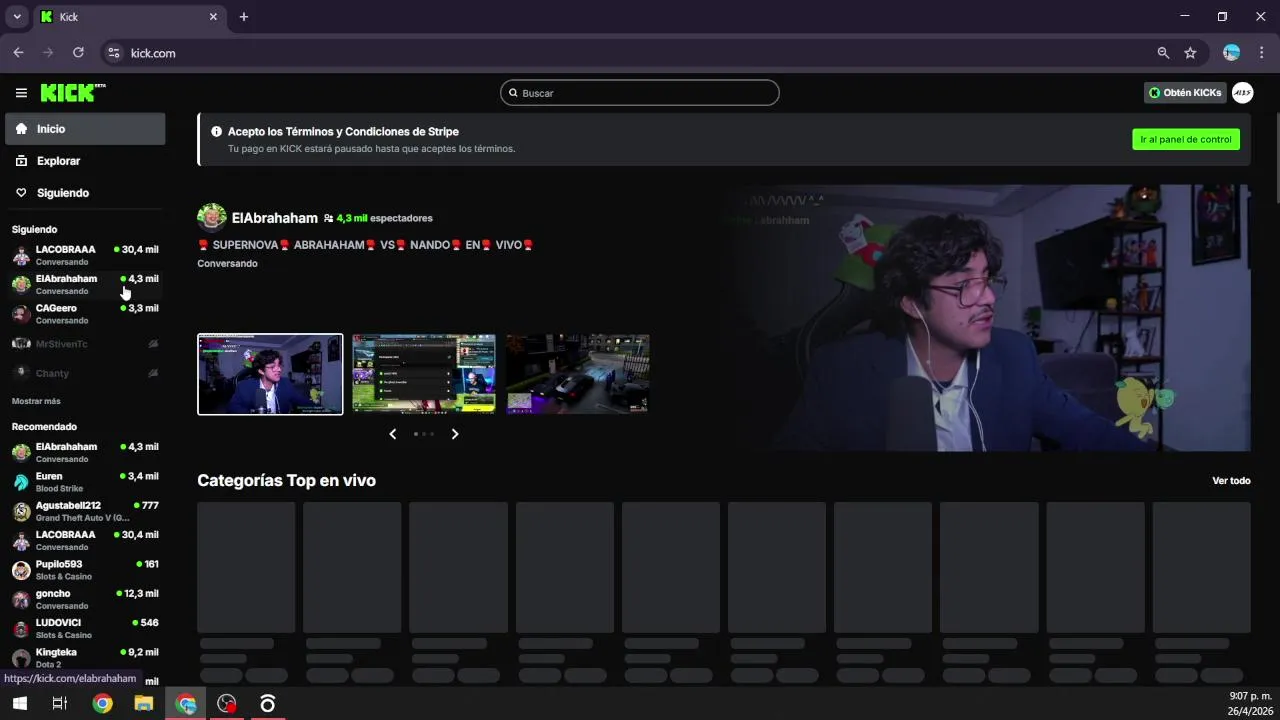The height and width of the screenshot is (720, 1280).
Task: Open offline Chanty channel
Action: coord(85,373)
